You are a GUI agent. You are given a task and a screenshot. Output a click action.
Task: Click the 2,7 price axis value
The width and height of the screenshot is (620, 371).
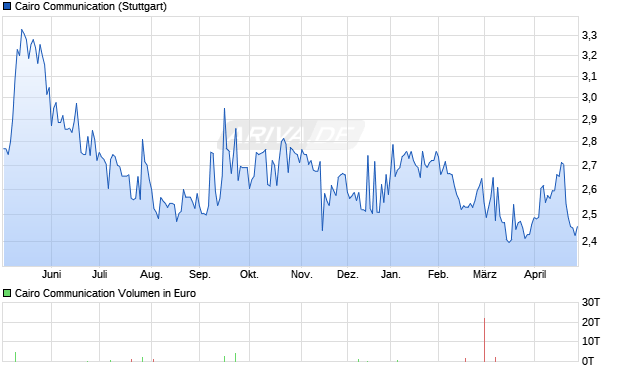(589, 165)
